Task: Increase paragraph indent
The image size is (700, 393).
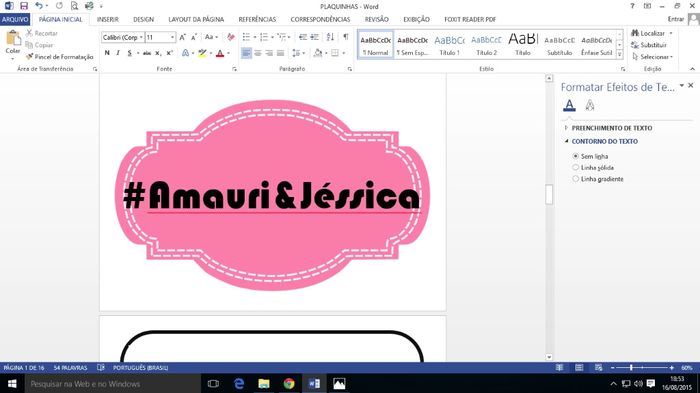Action: tap(315, 37)
